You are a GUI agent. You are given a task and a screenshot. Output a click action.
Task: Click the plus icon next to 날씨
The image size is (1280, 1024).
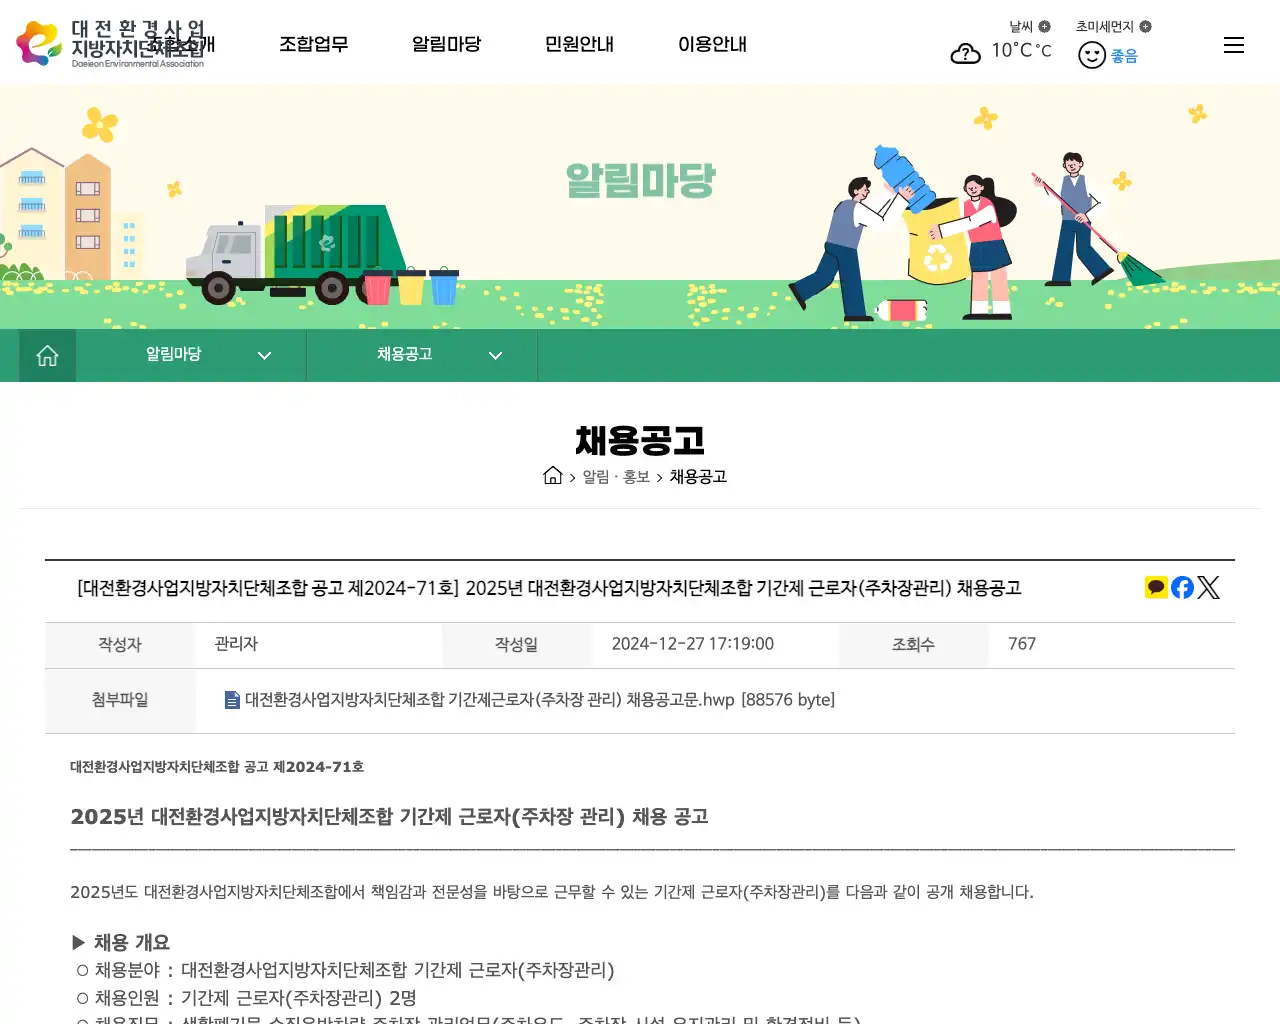click(x=1044, y=26)
